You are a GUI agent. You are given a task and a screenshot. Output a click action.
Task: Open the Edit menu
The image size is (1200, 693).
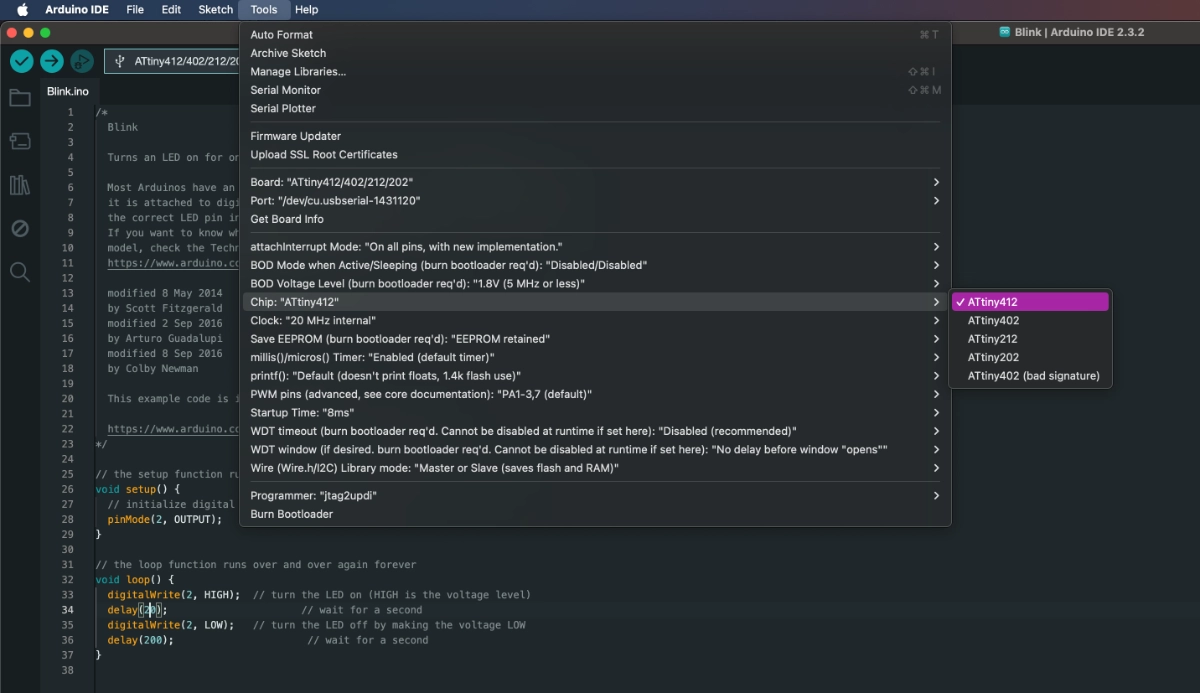click(171, 9)
